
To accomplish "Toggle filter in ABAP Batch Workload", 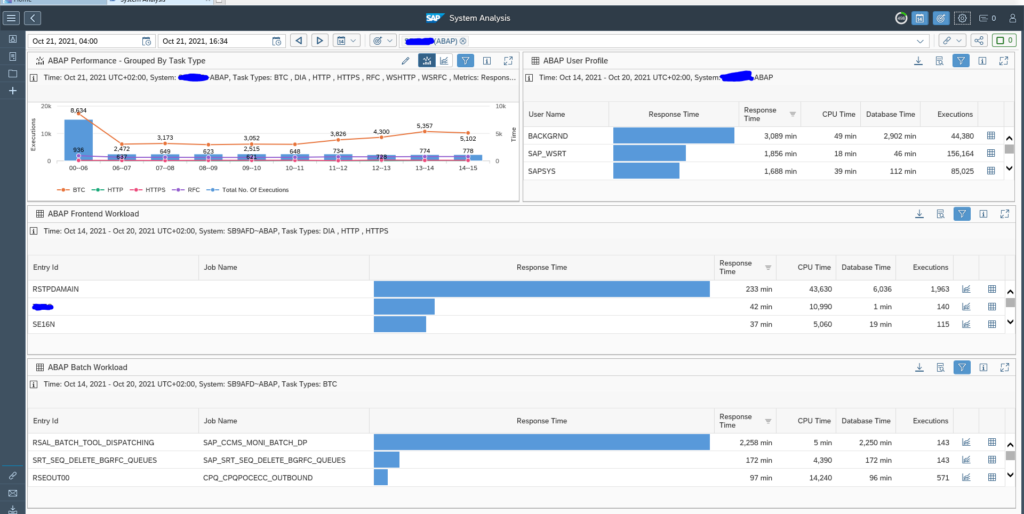I will tap(962, 367).
